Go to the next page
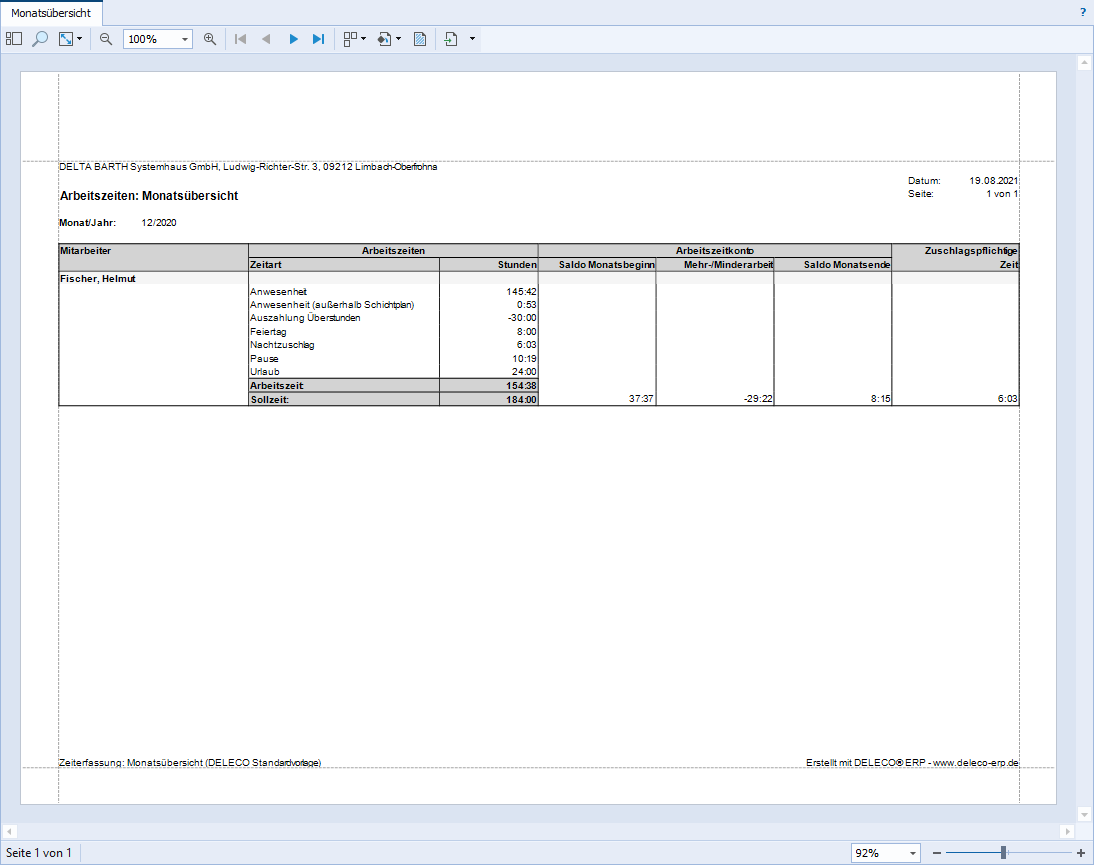Image resolution: width=1094 pixels, height=865 pixels. tap(293, 39)
